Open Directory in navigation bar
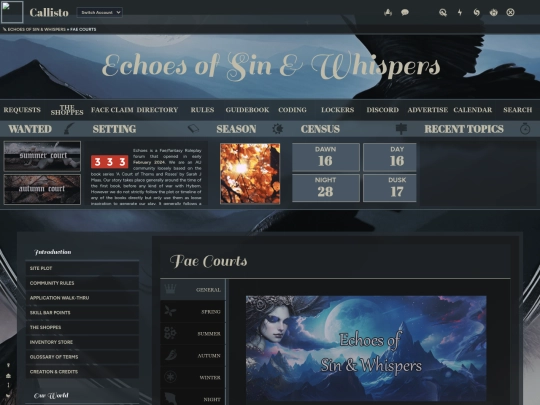 pyautogui.click(x=157, y=110)
